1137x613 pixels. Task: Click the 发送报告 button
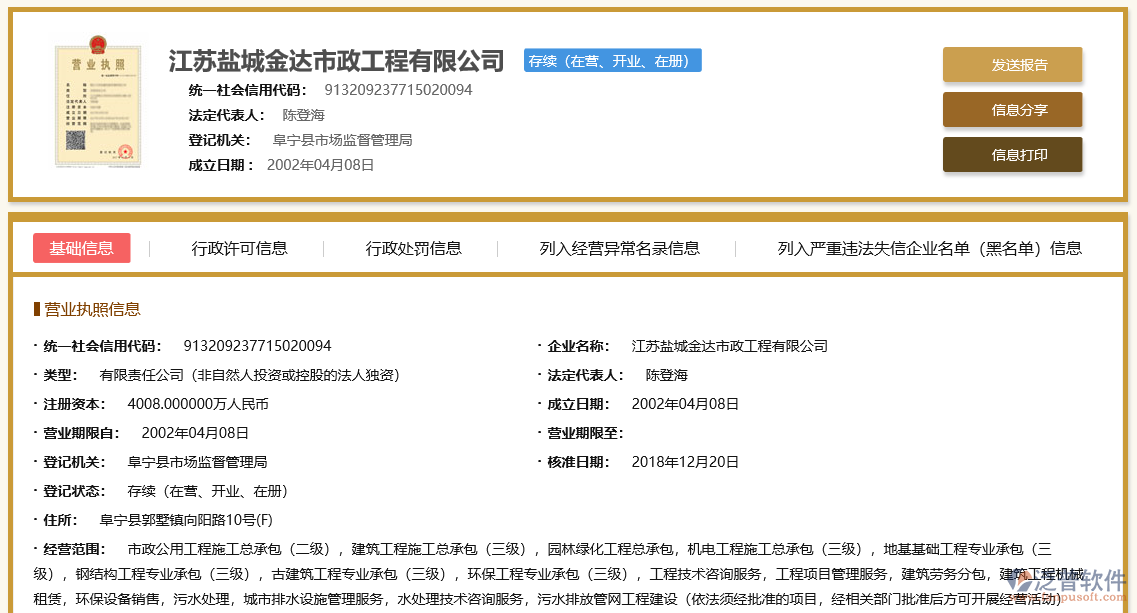pyautogui.click(x=1012, y=65)
